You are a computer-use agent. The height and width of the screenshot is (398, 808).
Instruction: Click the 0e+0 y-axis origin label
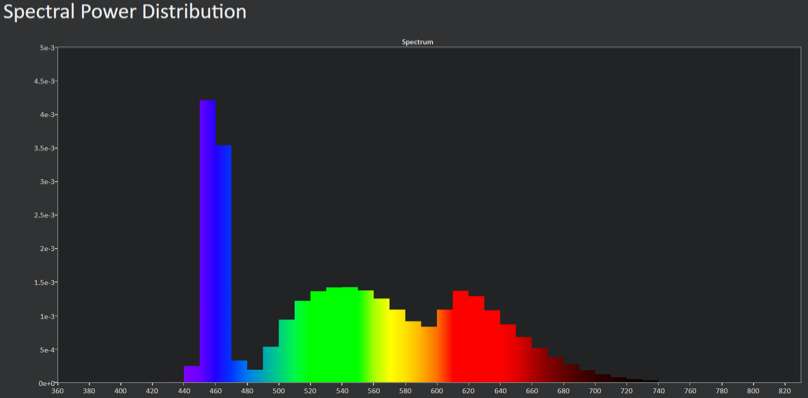click(x=47, y=383)
